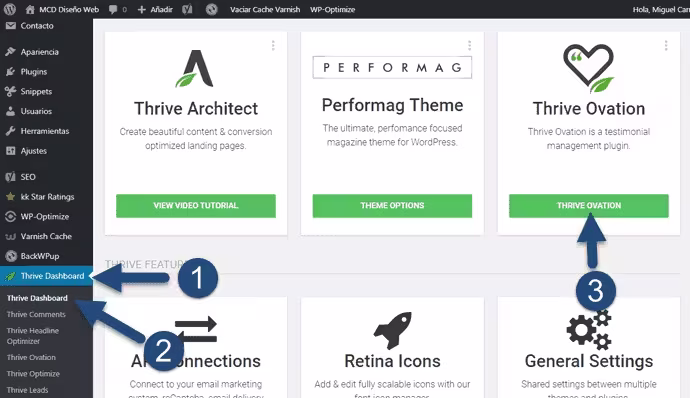690x398 pixels.
Task: Open Thrive Comments submenu entry
Action: coord(36,314)
